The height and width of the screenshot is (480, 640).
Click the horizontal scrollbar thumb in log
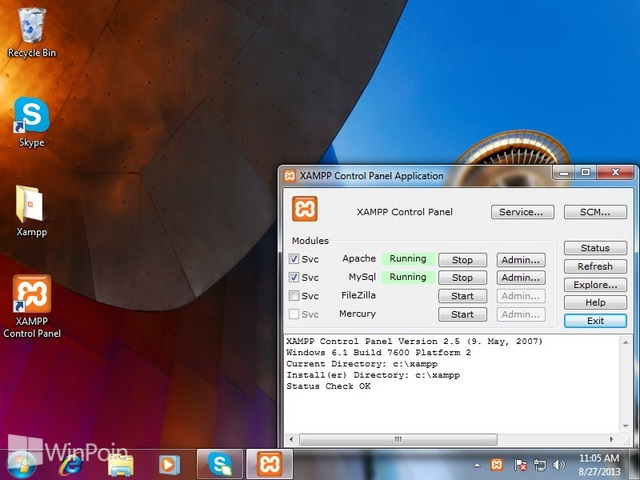click(398, 440)
